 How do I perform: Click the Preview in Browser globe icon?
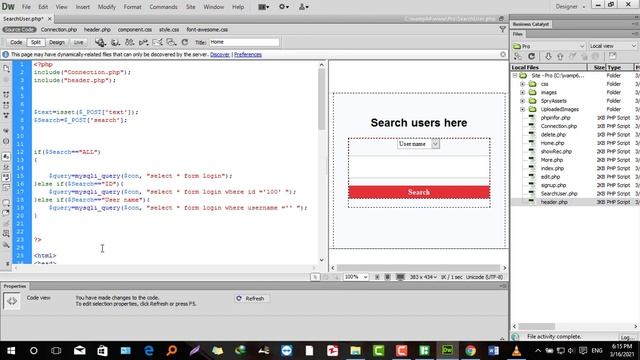point(115,42)
